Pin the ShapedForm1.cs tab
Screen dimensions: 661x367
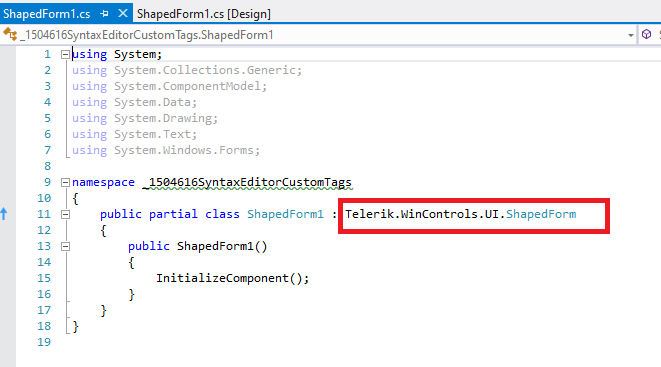click(x=104, y=14)
